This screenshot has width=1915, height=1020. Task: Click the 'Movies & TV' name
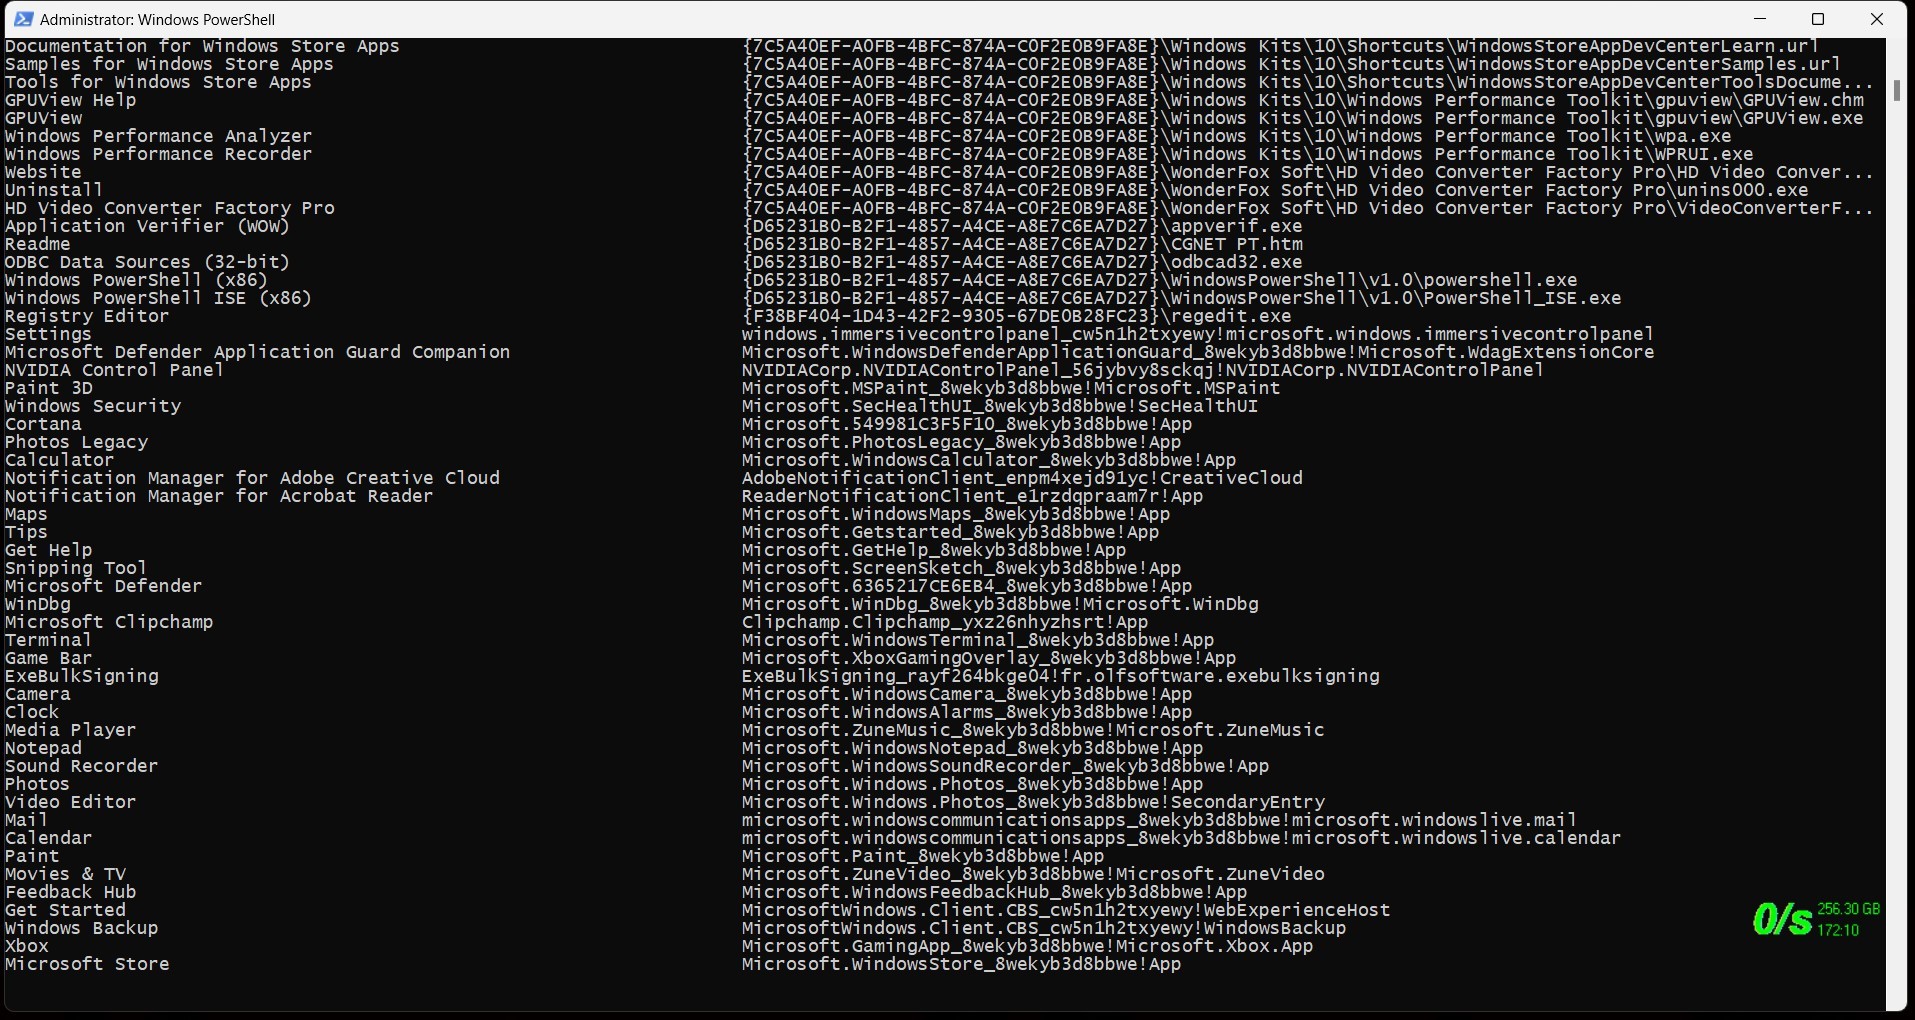coord(66,874)
